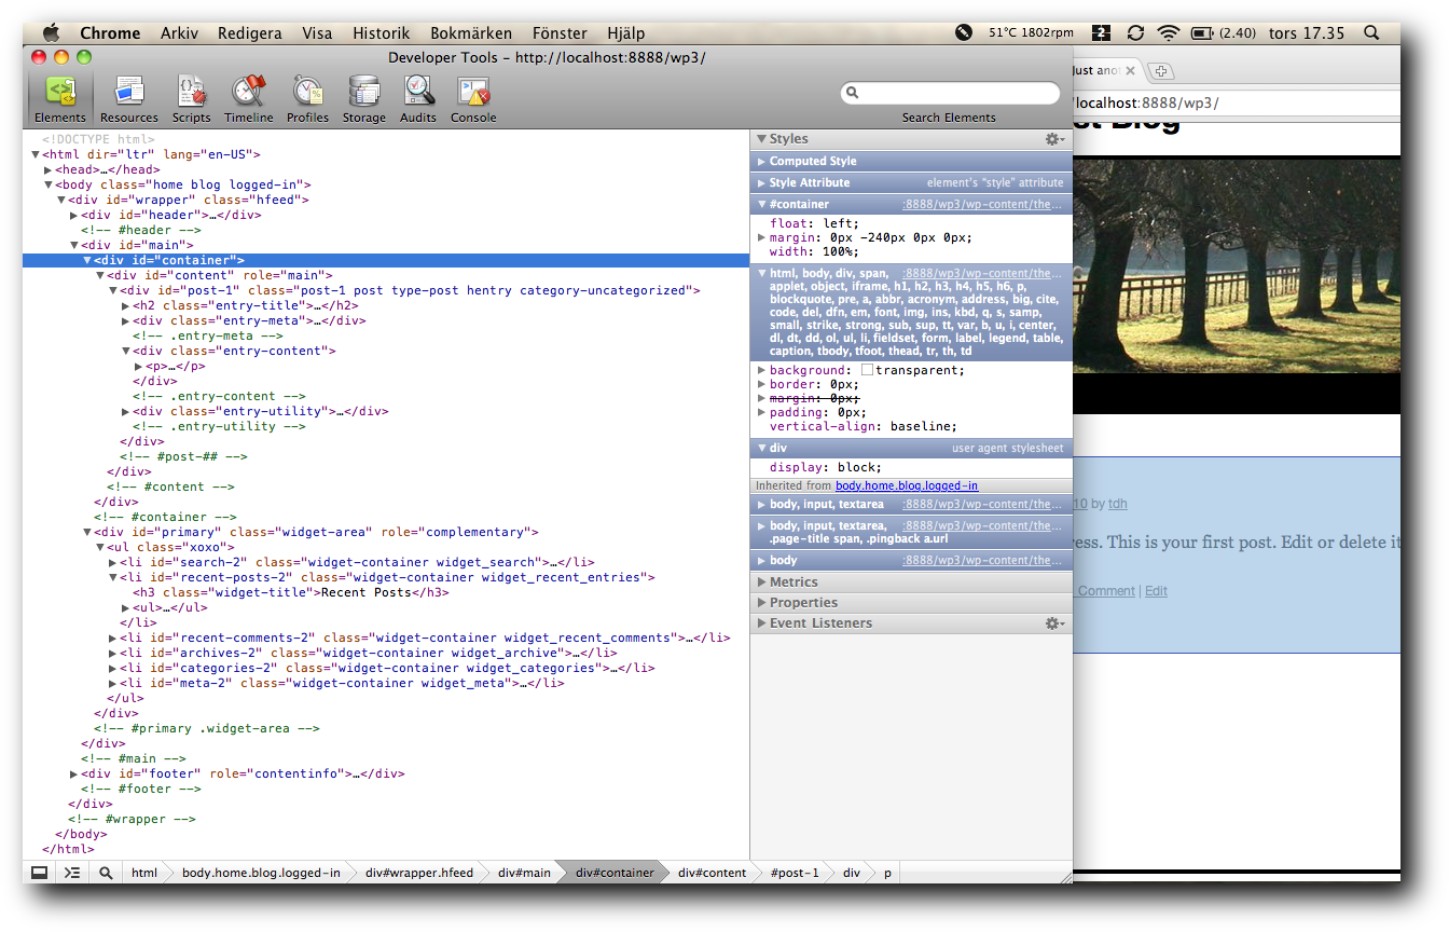Expand the li id="meta-2" node
Viewport: 1449px width, 932px height.
[x=113, y=684]
